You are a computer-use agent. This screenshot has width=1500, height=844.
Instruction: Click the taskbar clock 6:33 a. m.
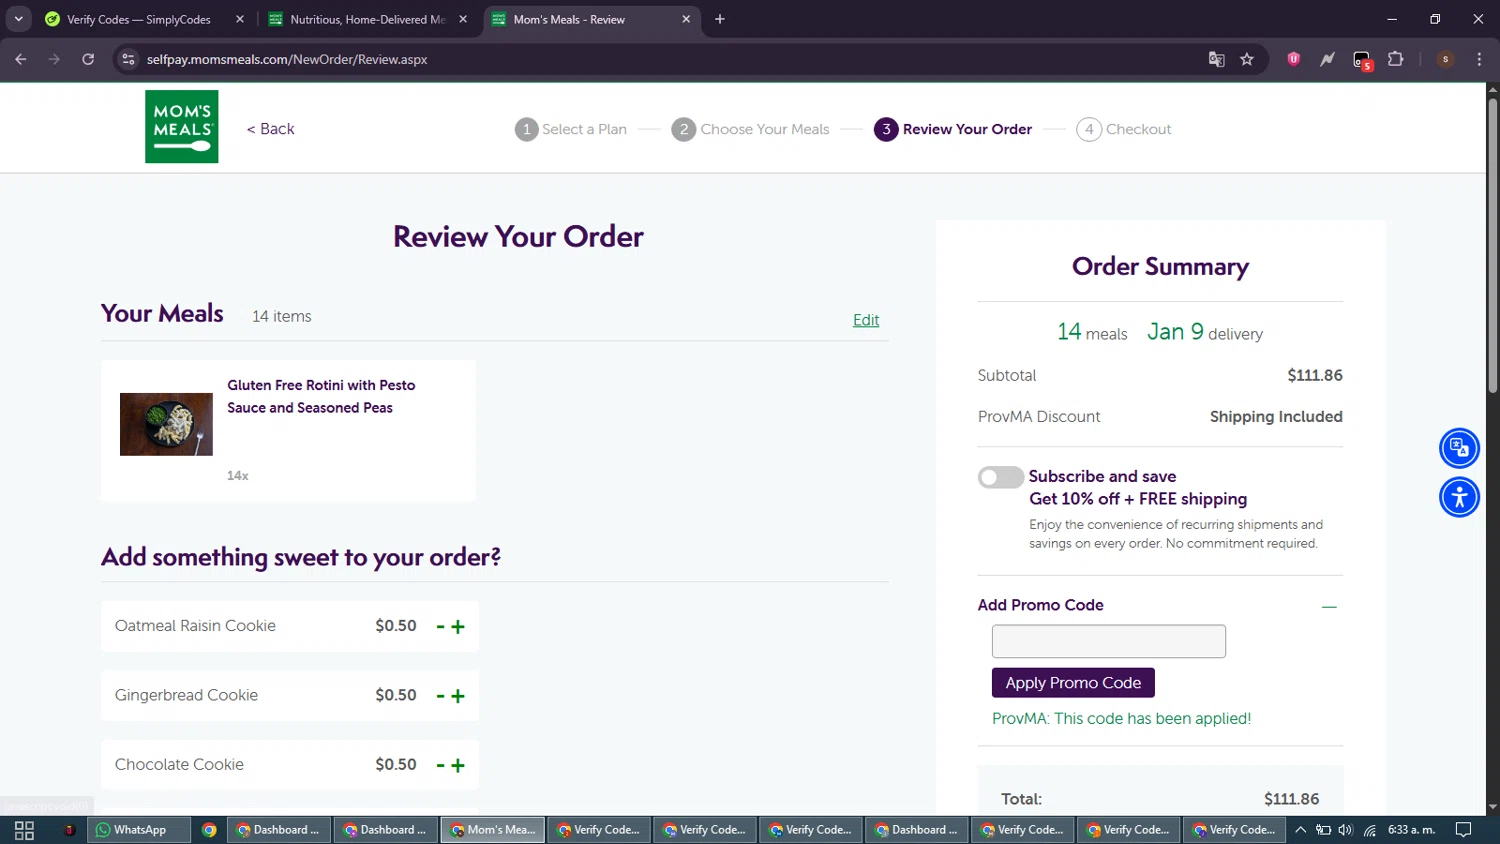pyautogui.click(x=1411, y=830)
